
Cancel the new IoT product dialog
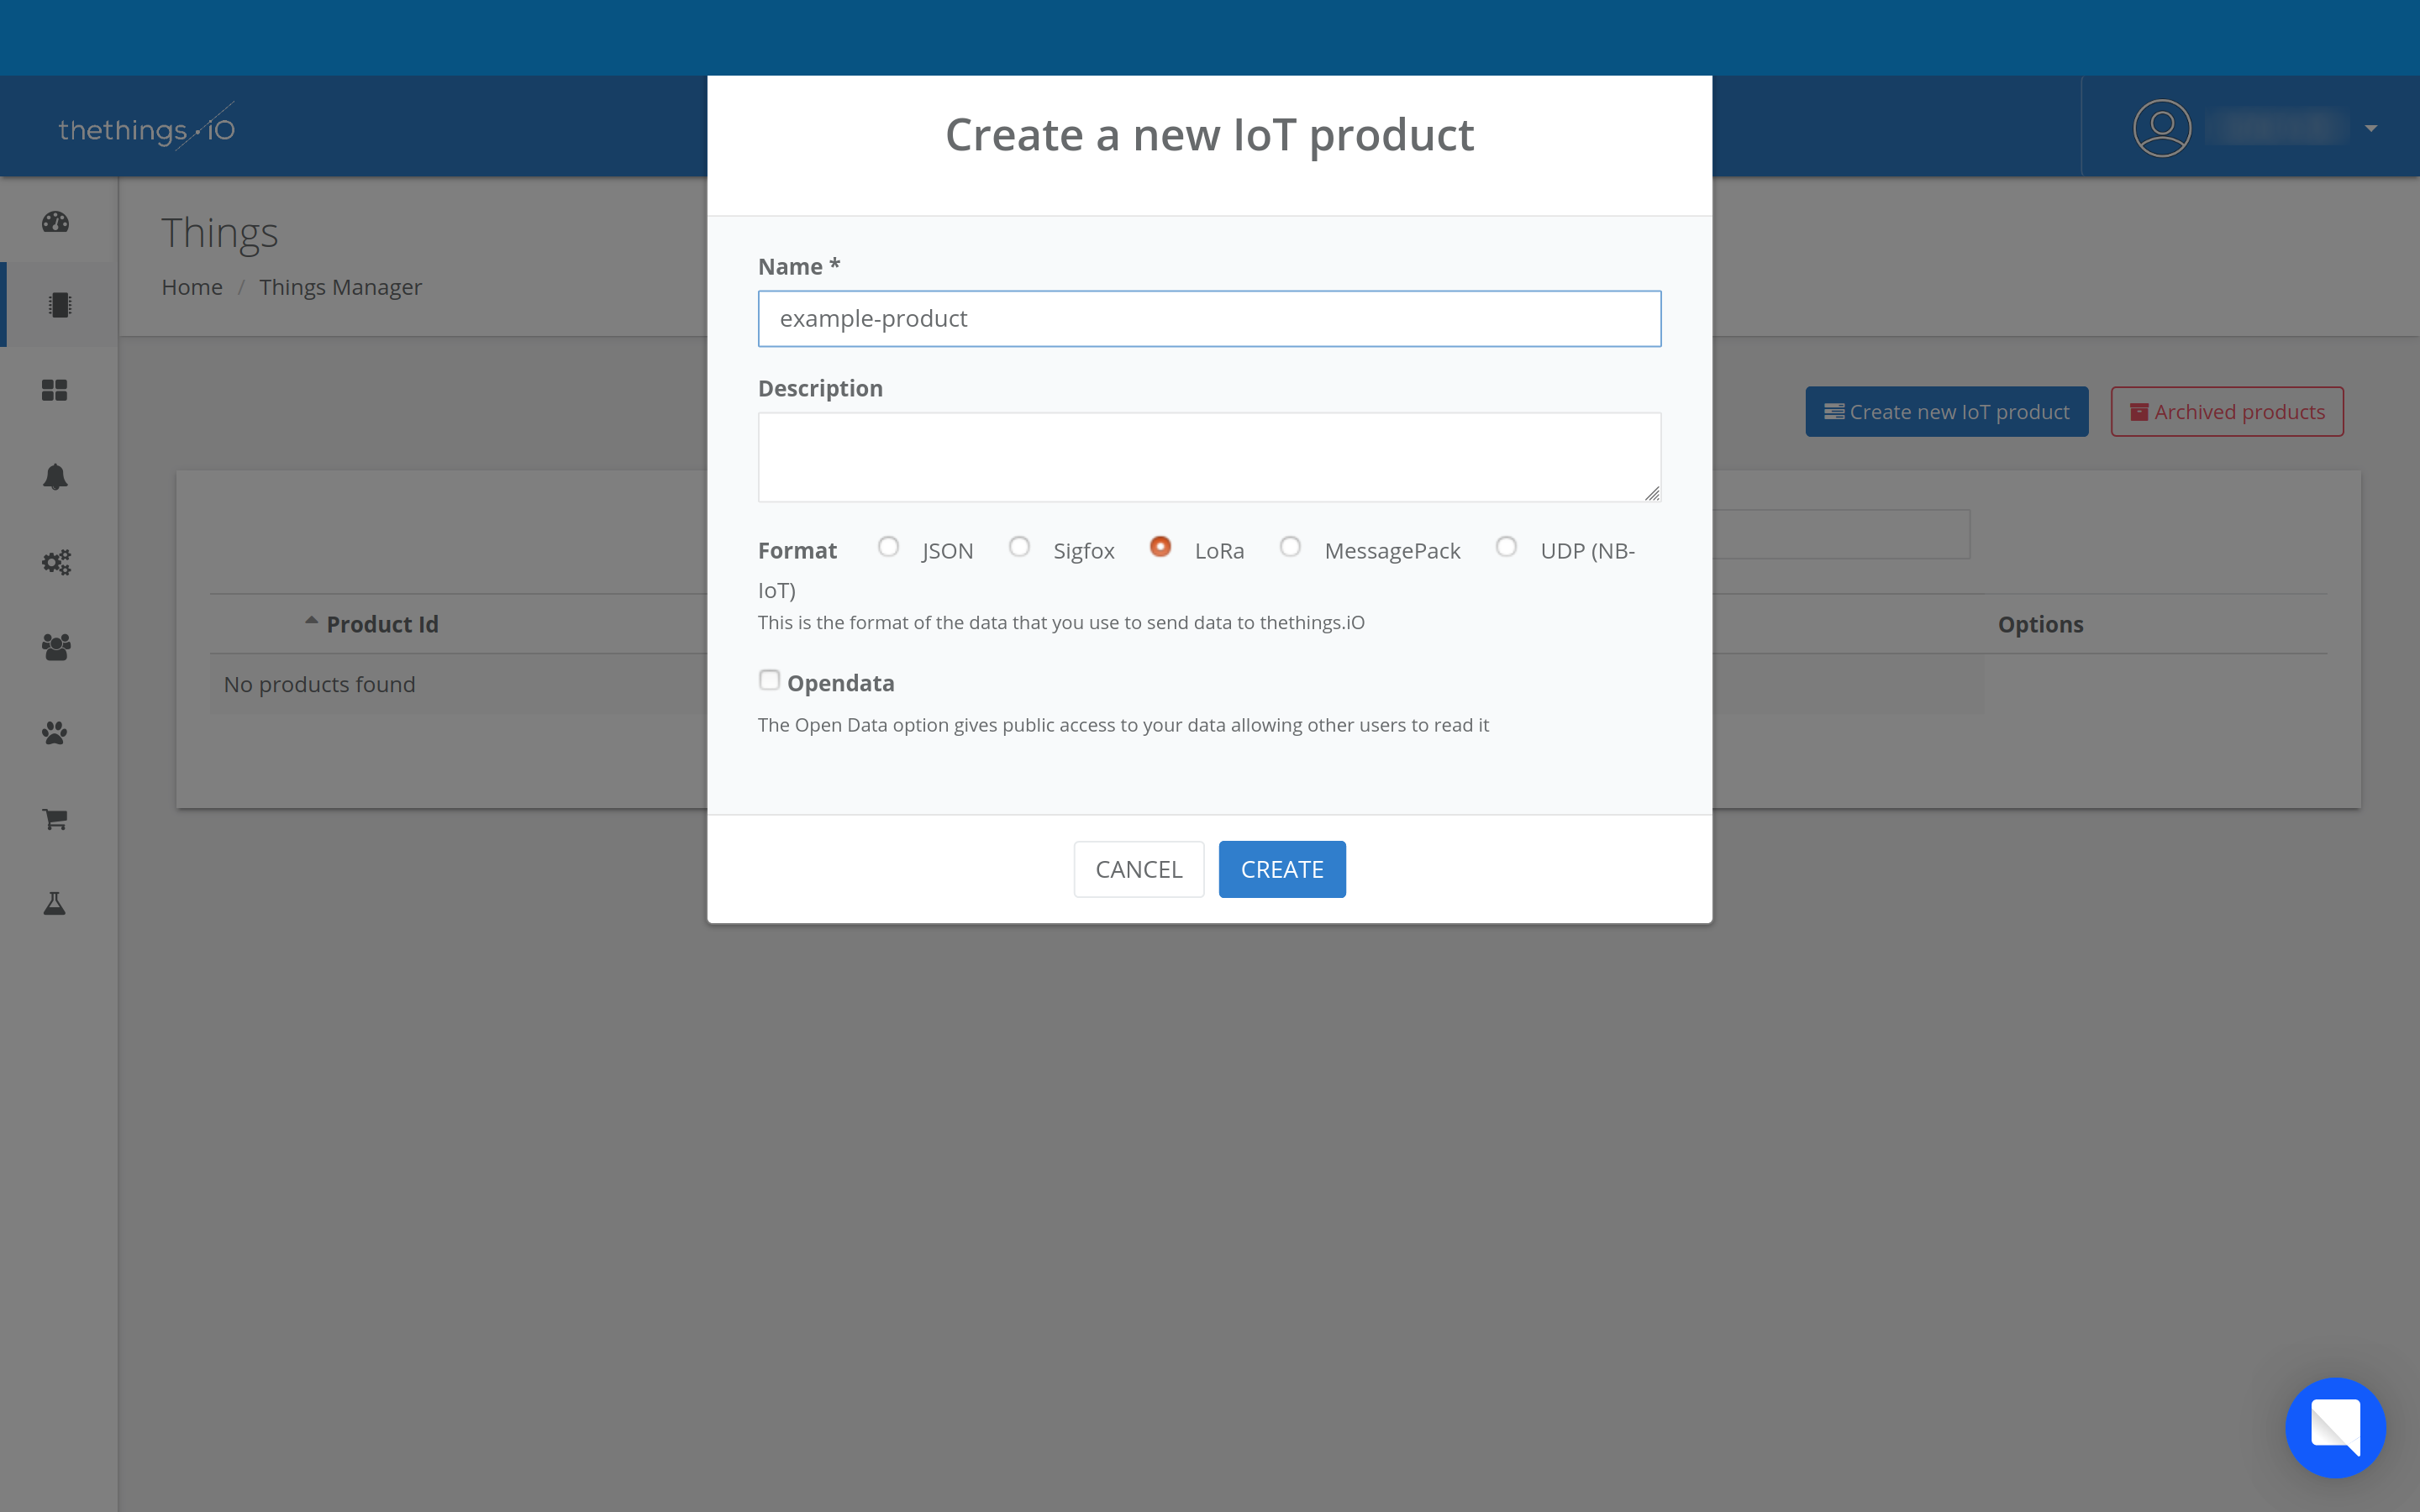1138,868
